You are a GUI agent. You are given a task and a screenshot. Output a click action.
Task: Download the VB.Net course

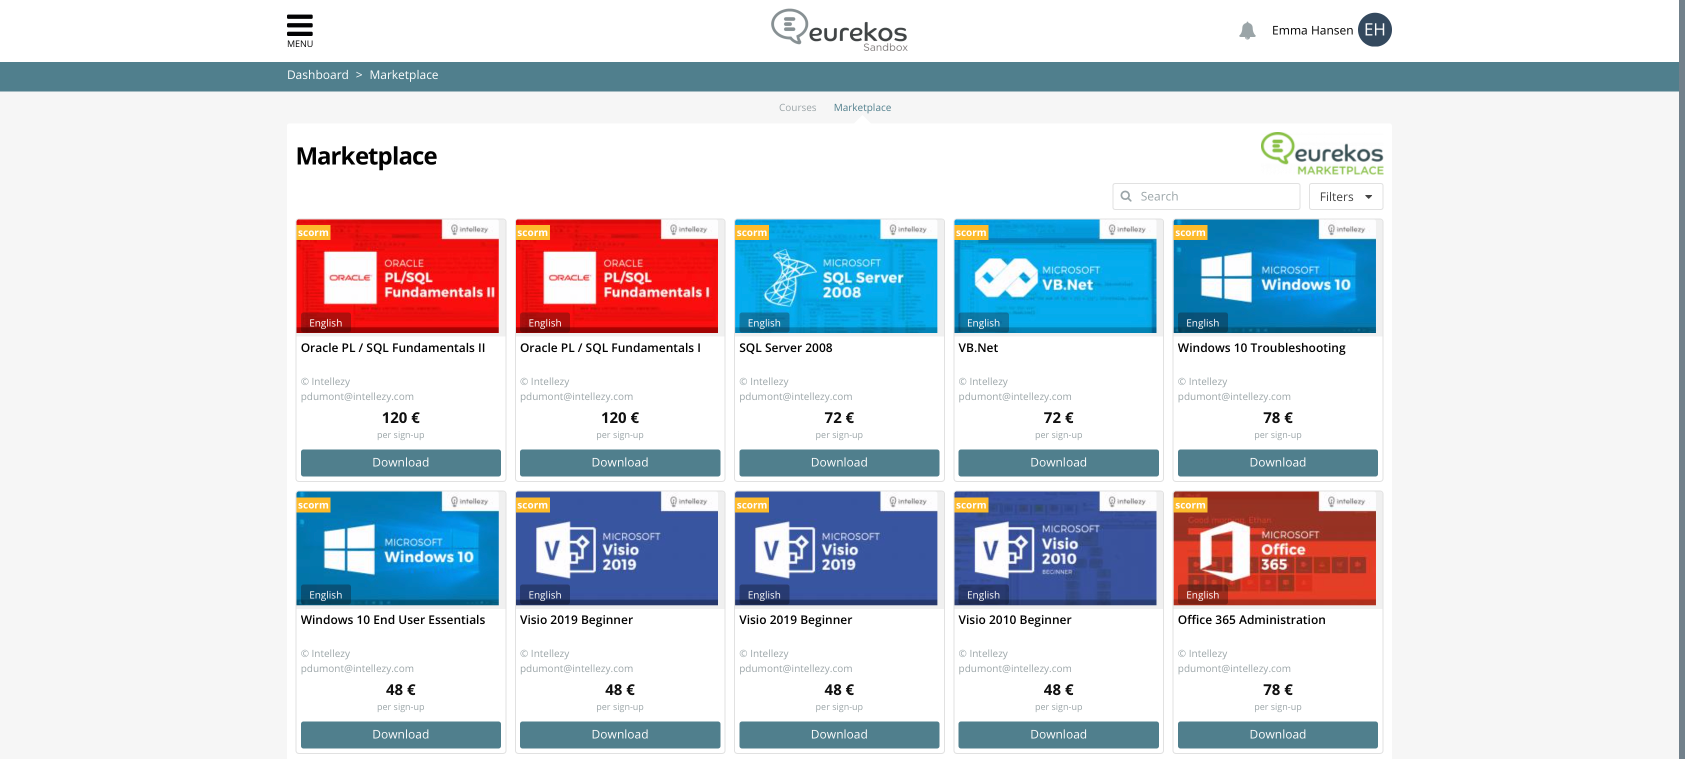tap(1058, 462)
